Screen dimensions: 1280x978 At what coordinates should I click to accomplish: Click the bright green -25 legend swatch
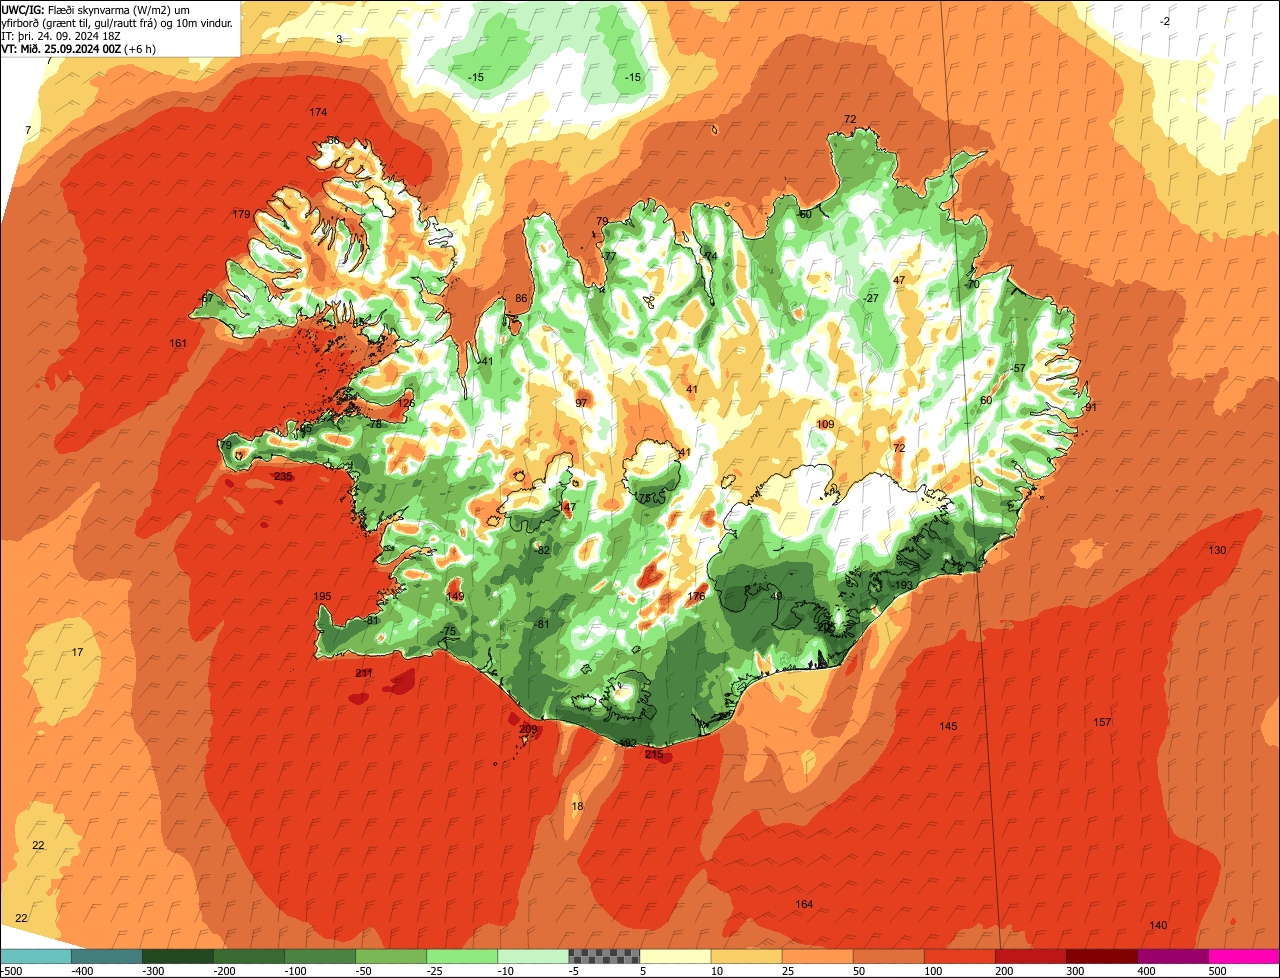461,957
